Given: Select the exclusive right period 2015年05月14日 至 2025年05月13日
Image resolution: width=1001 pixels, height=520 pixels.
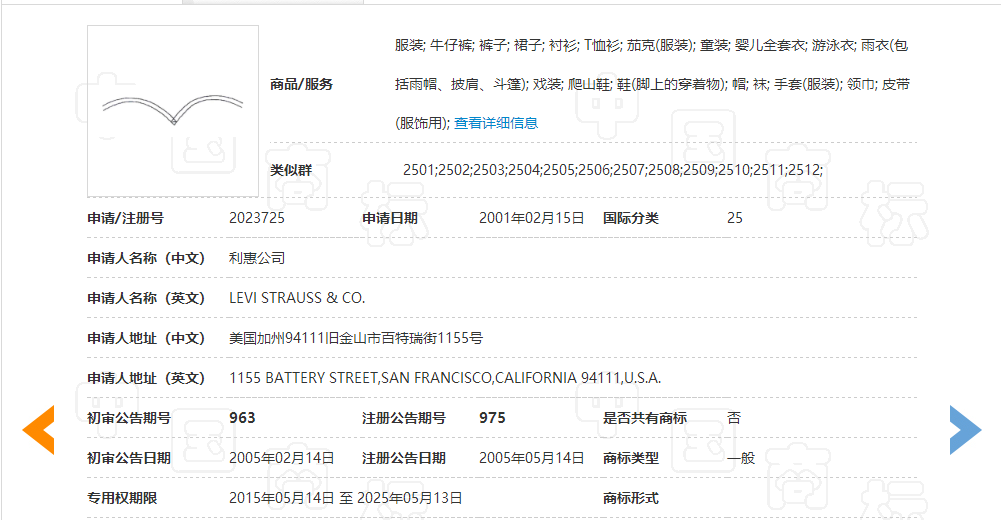Looking at the screenshot, I should (345, 498).
